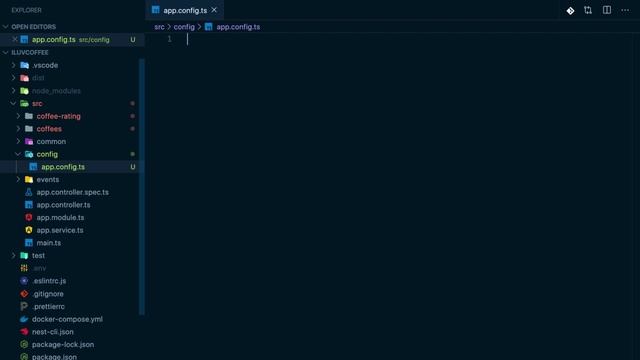This screenshot has width=640, height=360.
Task: Click the config breadcrumb segment
Action: pos(184,27)
